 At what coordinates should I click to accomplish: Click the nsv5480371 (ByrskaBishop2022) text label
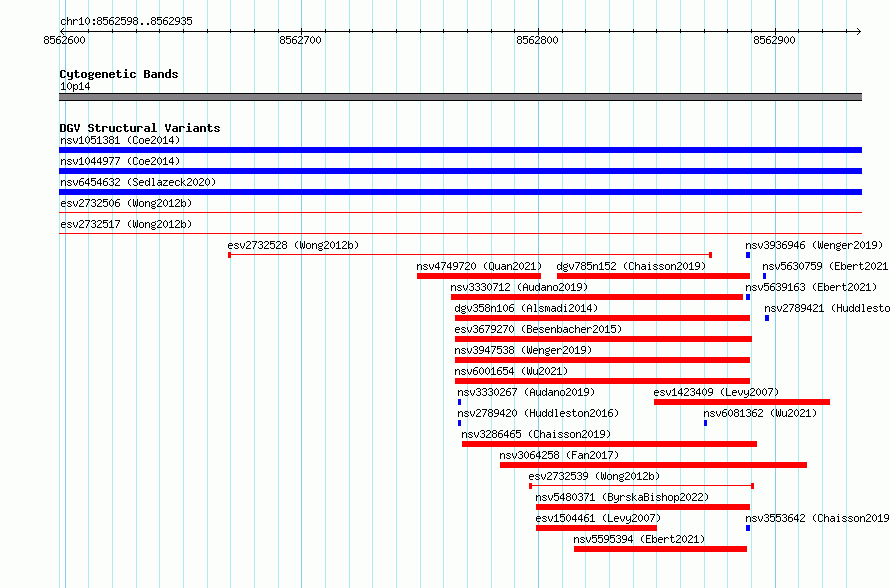tap(622, 497)
